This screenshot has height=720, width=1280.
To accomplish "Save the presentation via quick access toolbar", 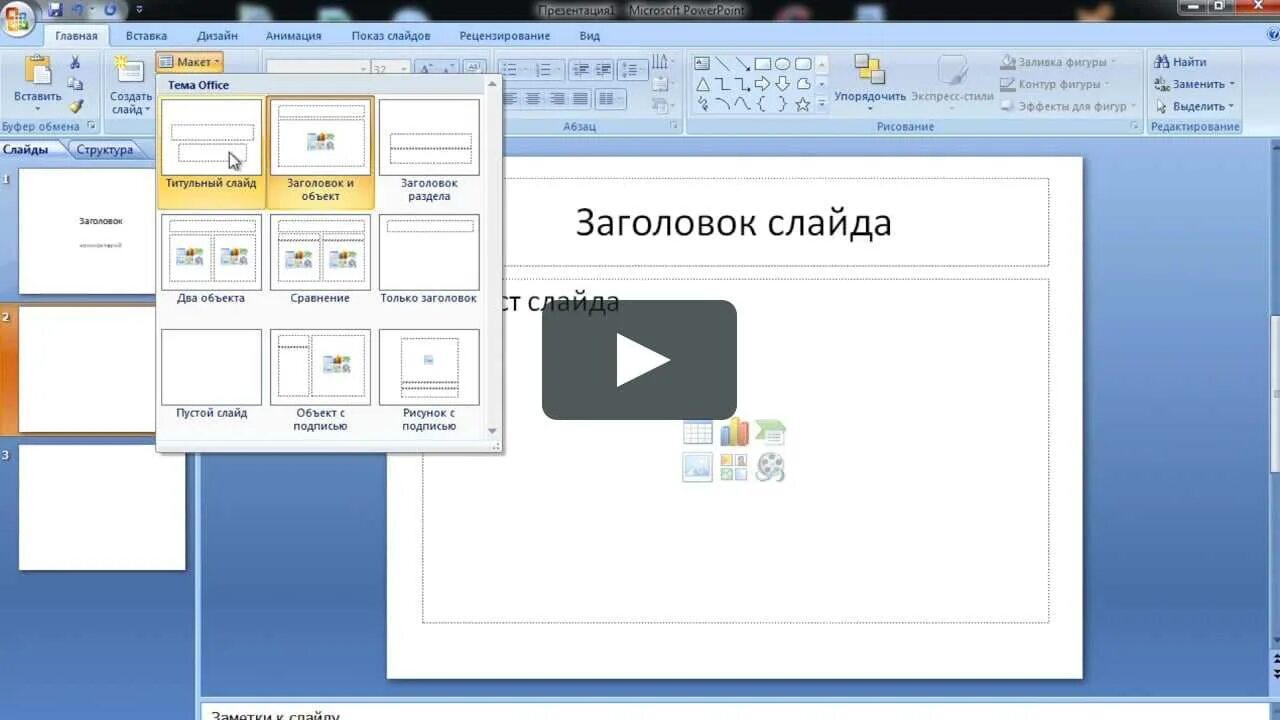I will pos(55,10).
